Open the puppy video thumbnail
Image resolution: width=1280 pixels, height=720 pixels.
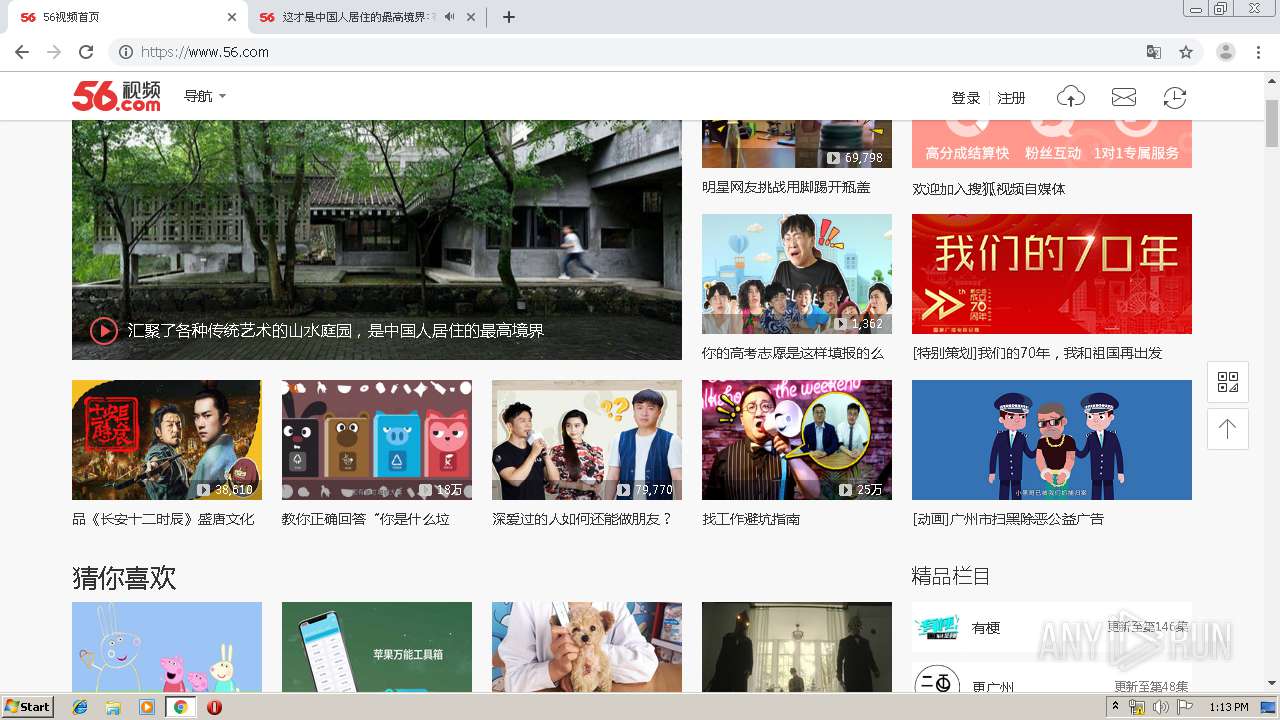click(587, 647)
